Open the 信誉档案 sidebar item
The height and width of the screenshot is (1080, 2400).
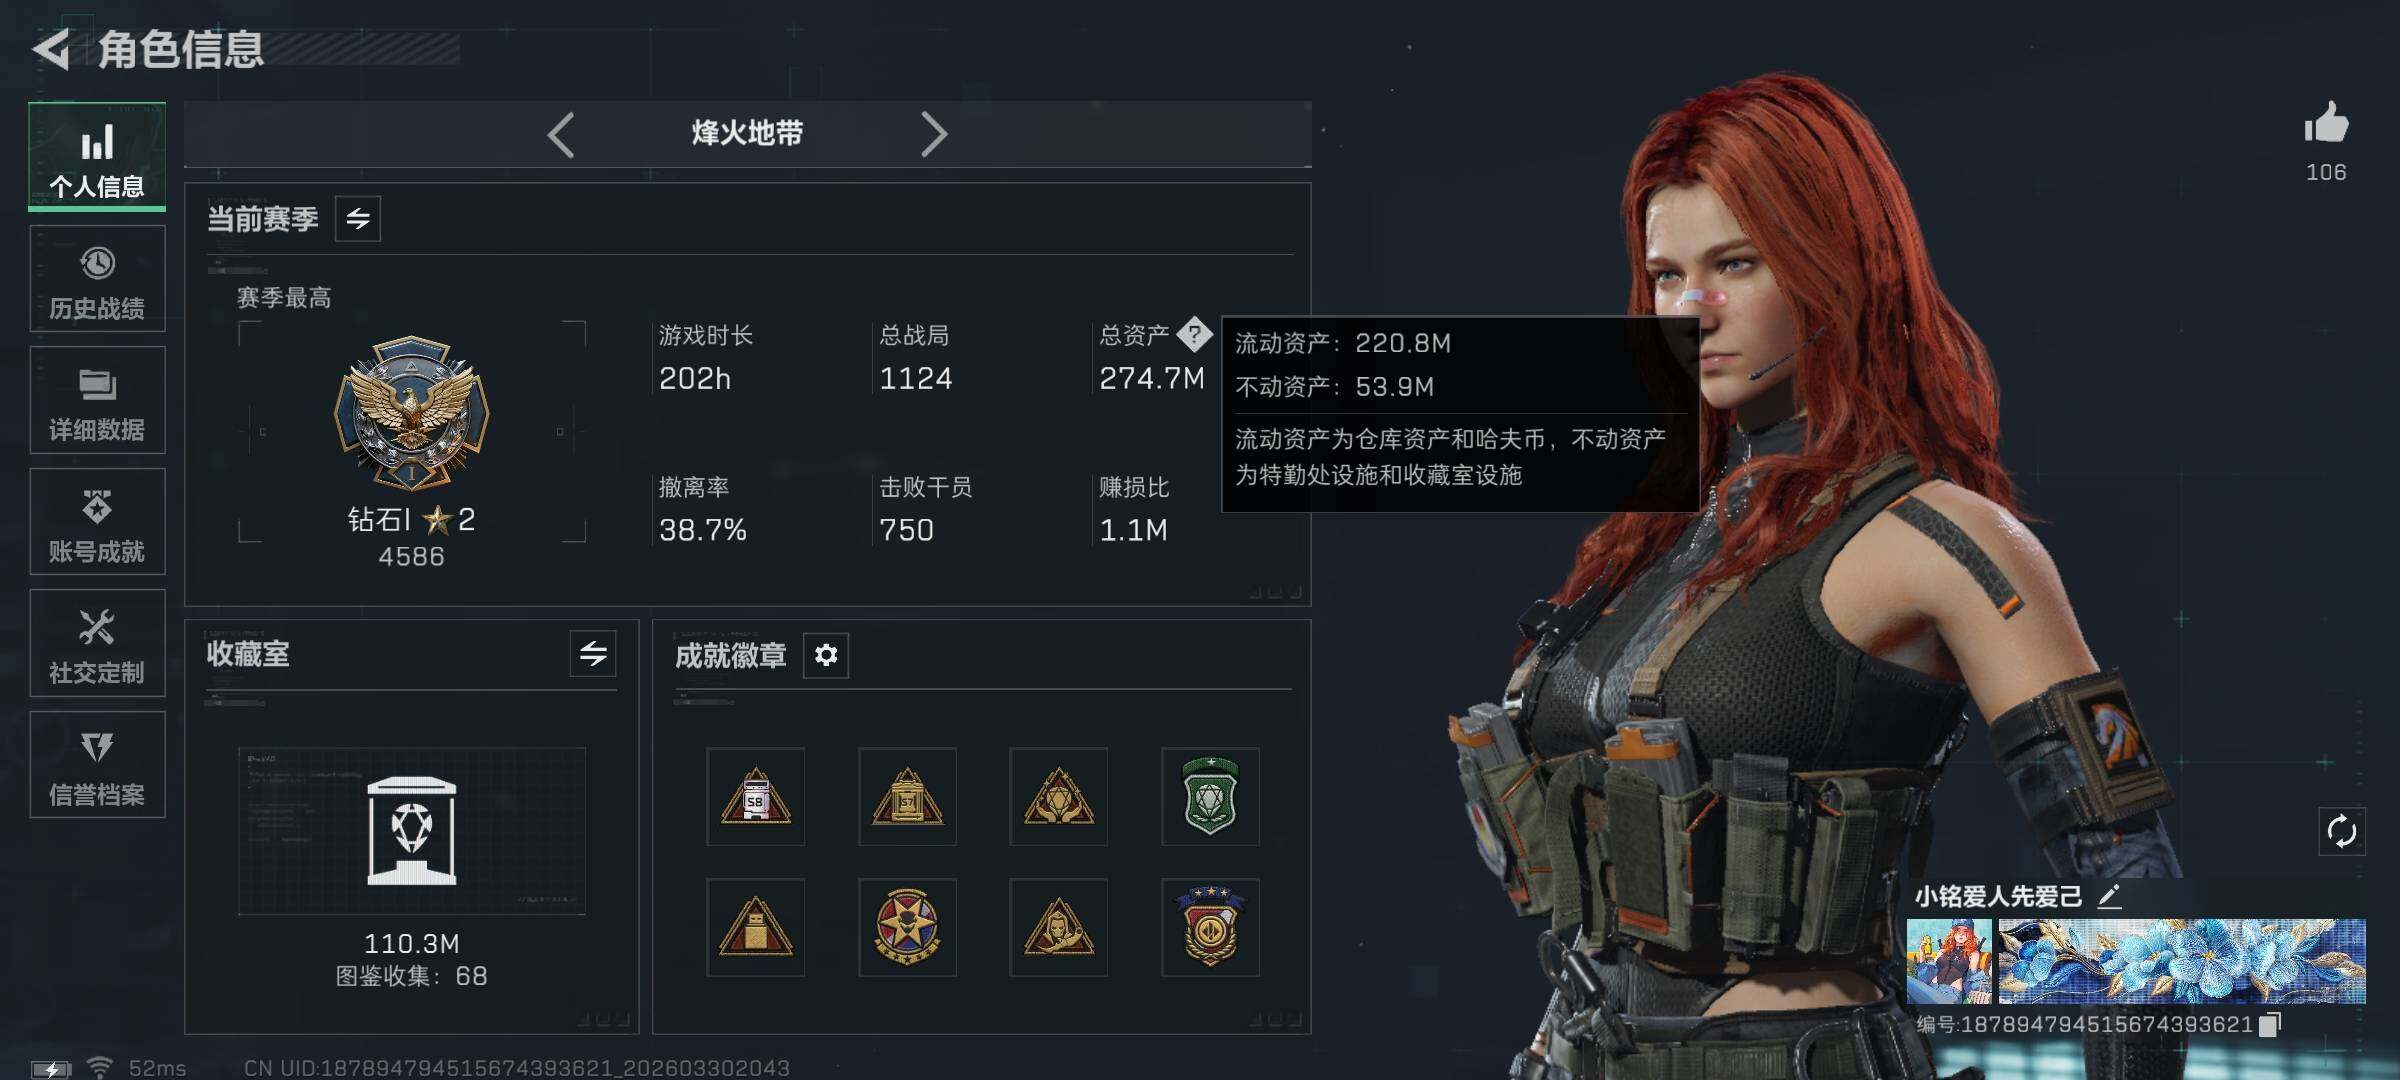(x=97, y=765)
